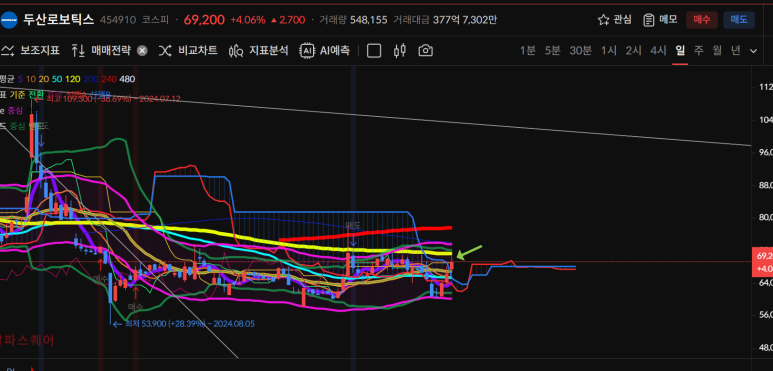Click the blue 매도 sell button

[739, 20]
